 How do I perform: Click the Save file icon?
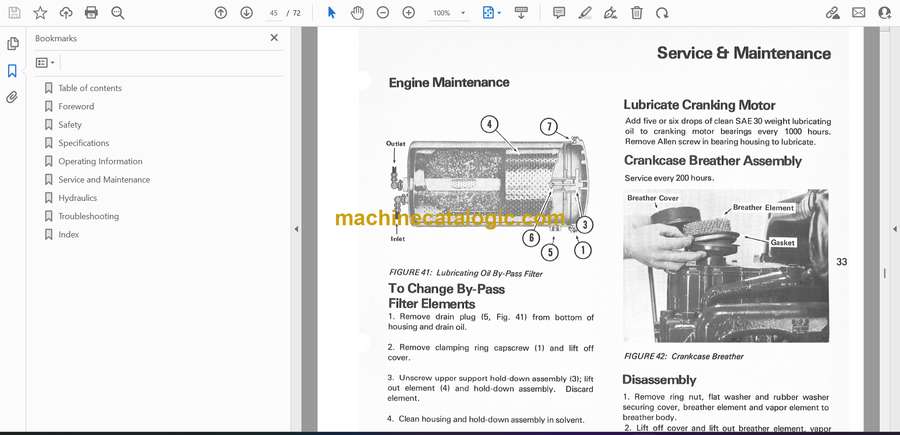point(14,13)
